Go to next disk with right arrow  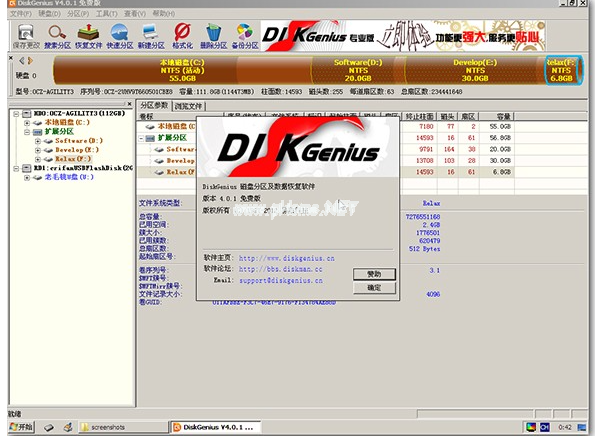(31, 61)
